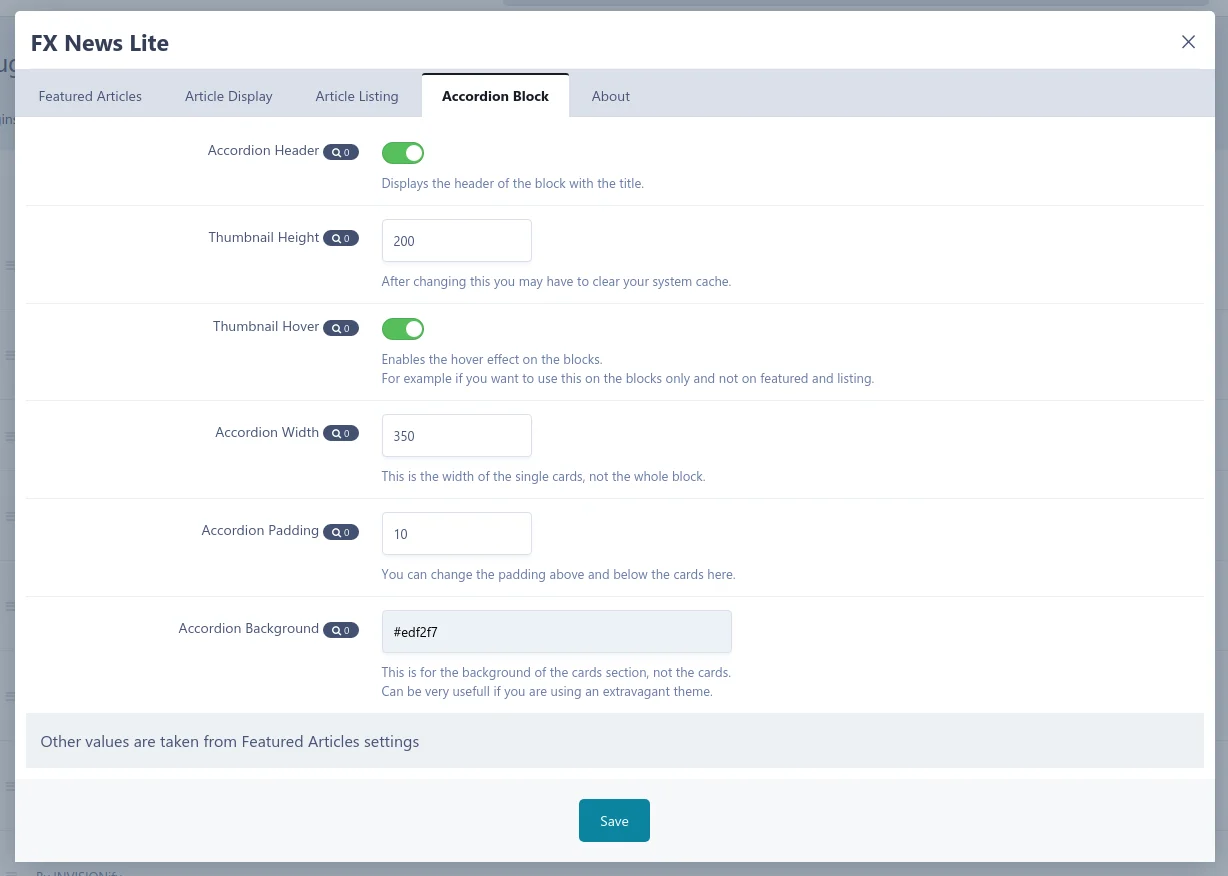Save the accordion settings

coord(614,821)
